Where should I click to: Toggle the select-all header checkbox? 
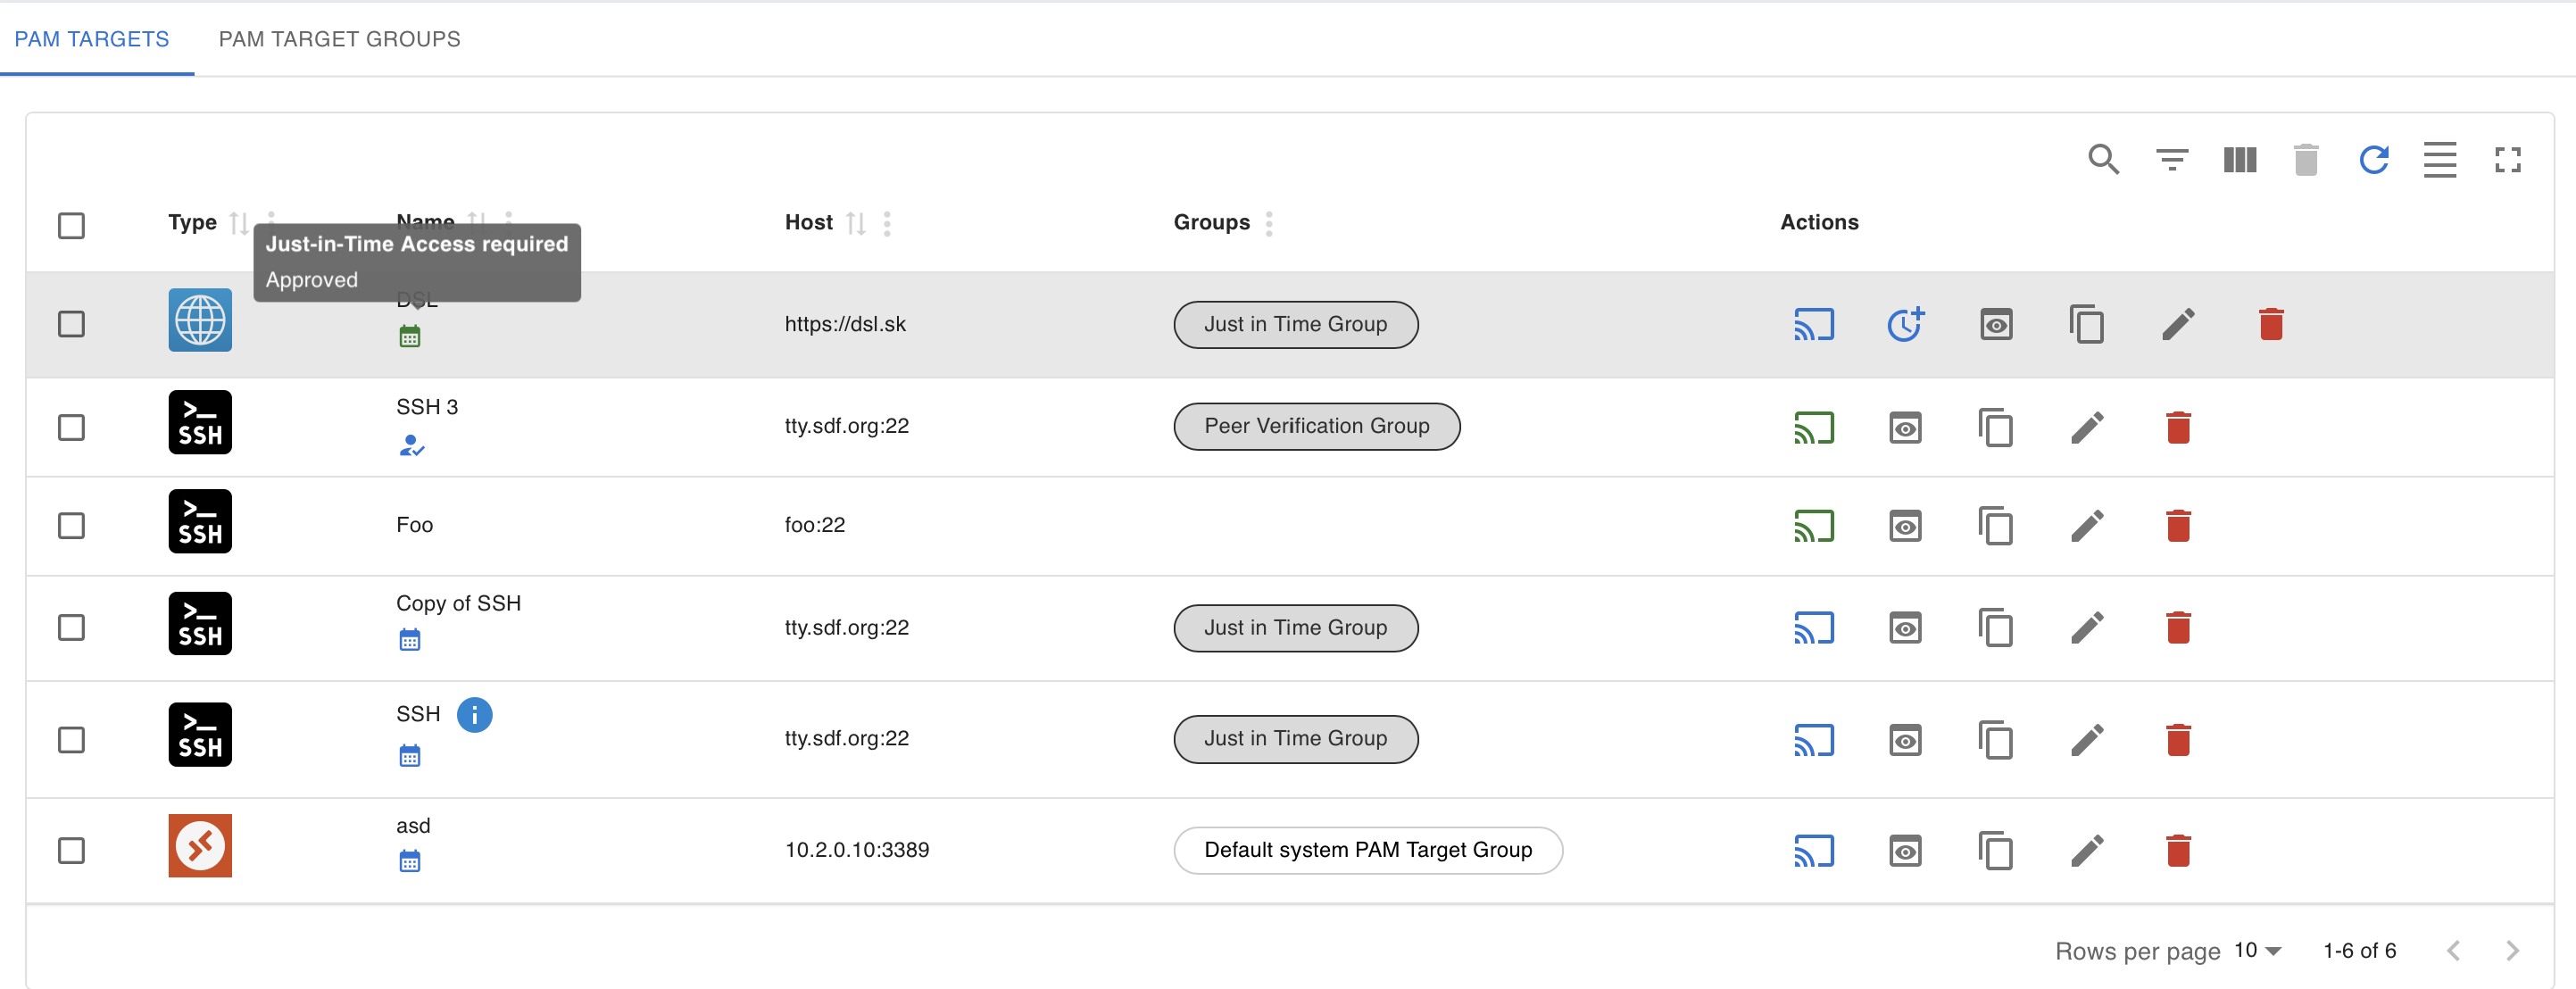pyautogui.click(x=71, y=225)
